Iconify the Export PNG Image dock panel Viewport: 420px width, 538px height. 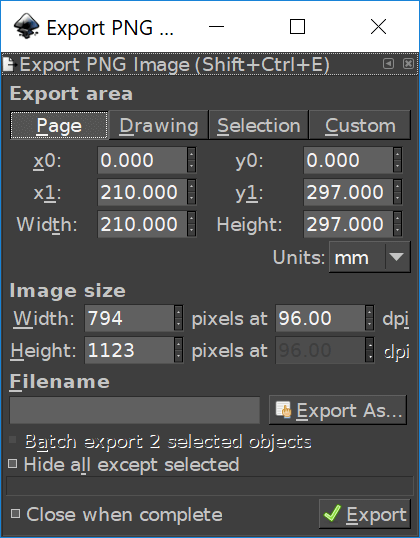click(388, 63)
